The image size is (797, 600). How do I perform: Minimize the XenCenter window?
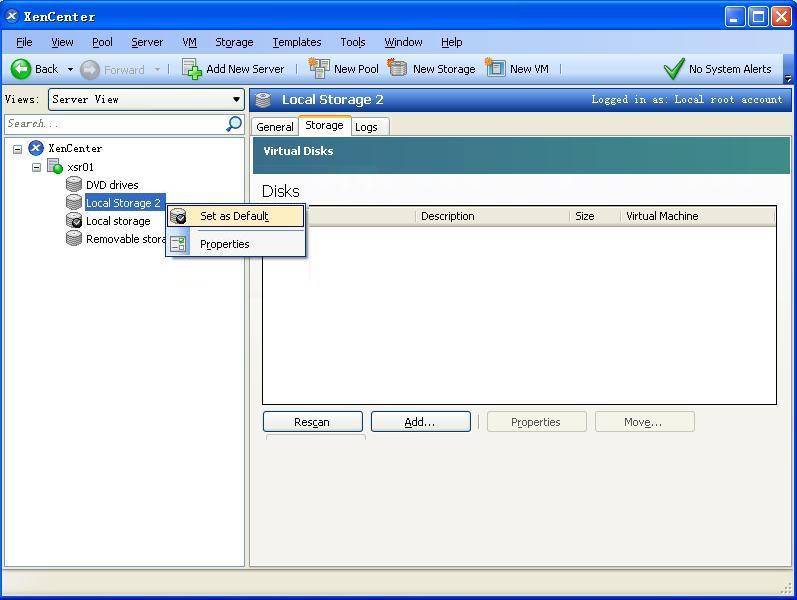pos(733,17)
